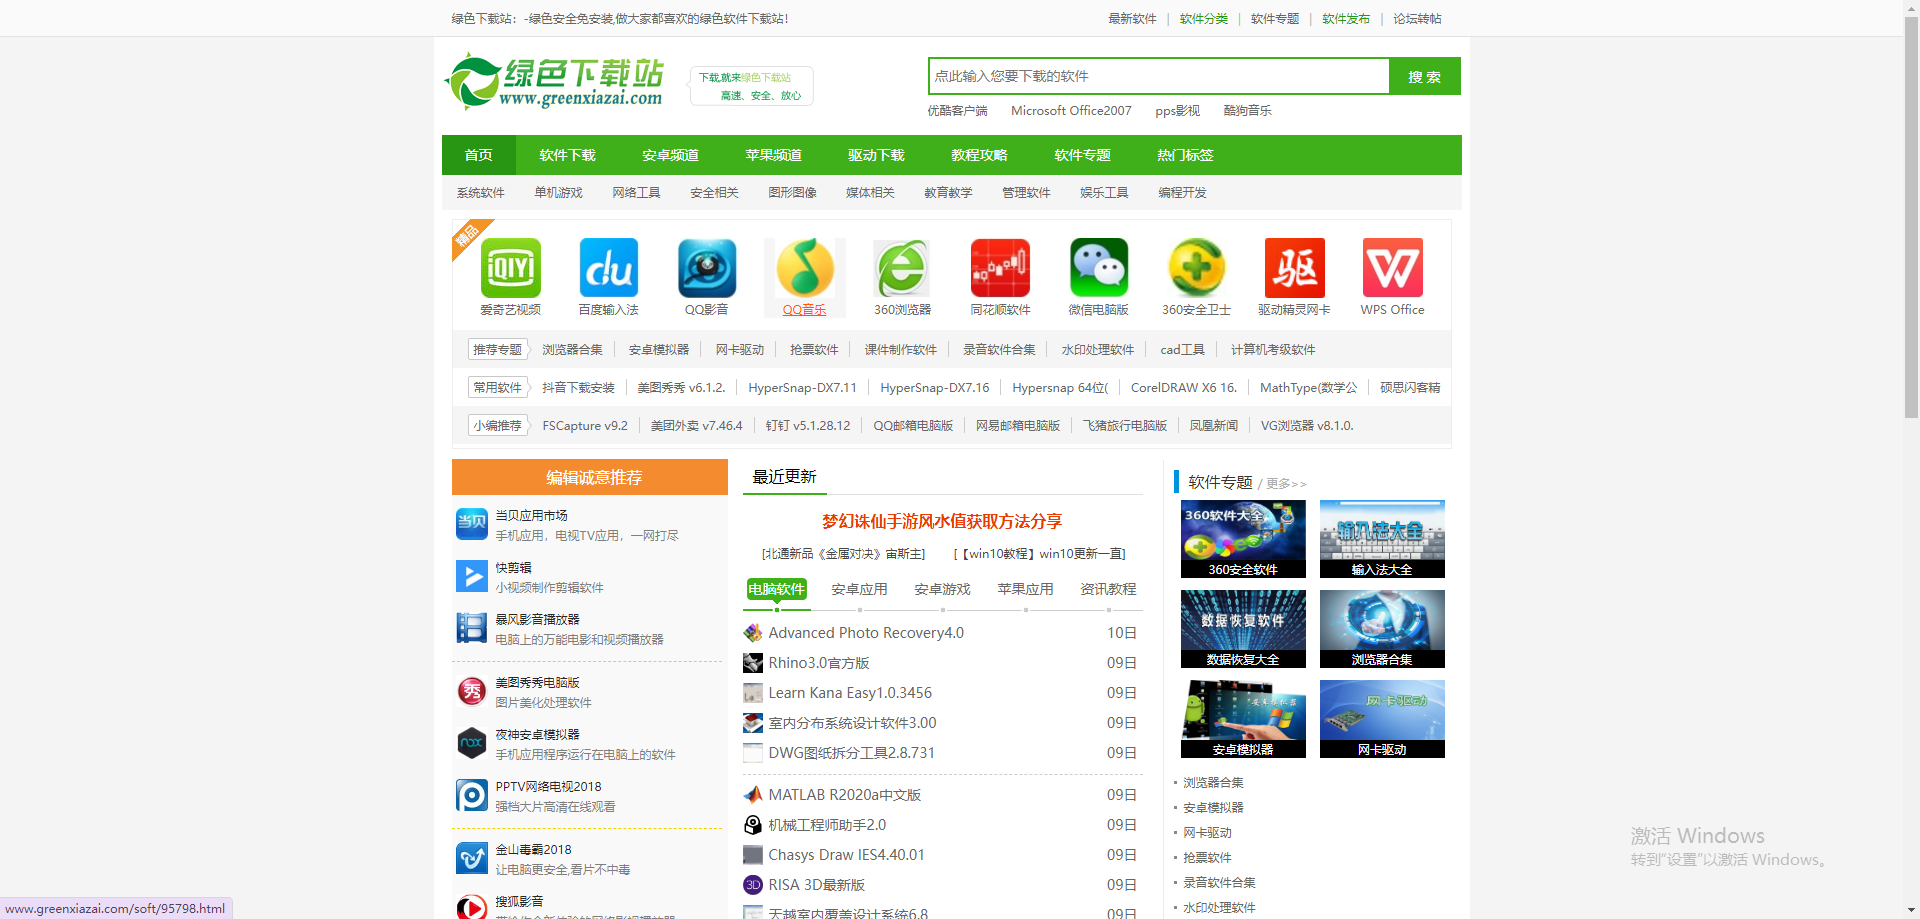
Task: Click the 暴风影音播放器 icon
Action: coord(472,628)
